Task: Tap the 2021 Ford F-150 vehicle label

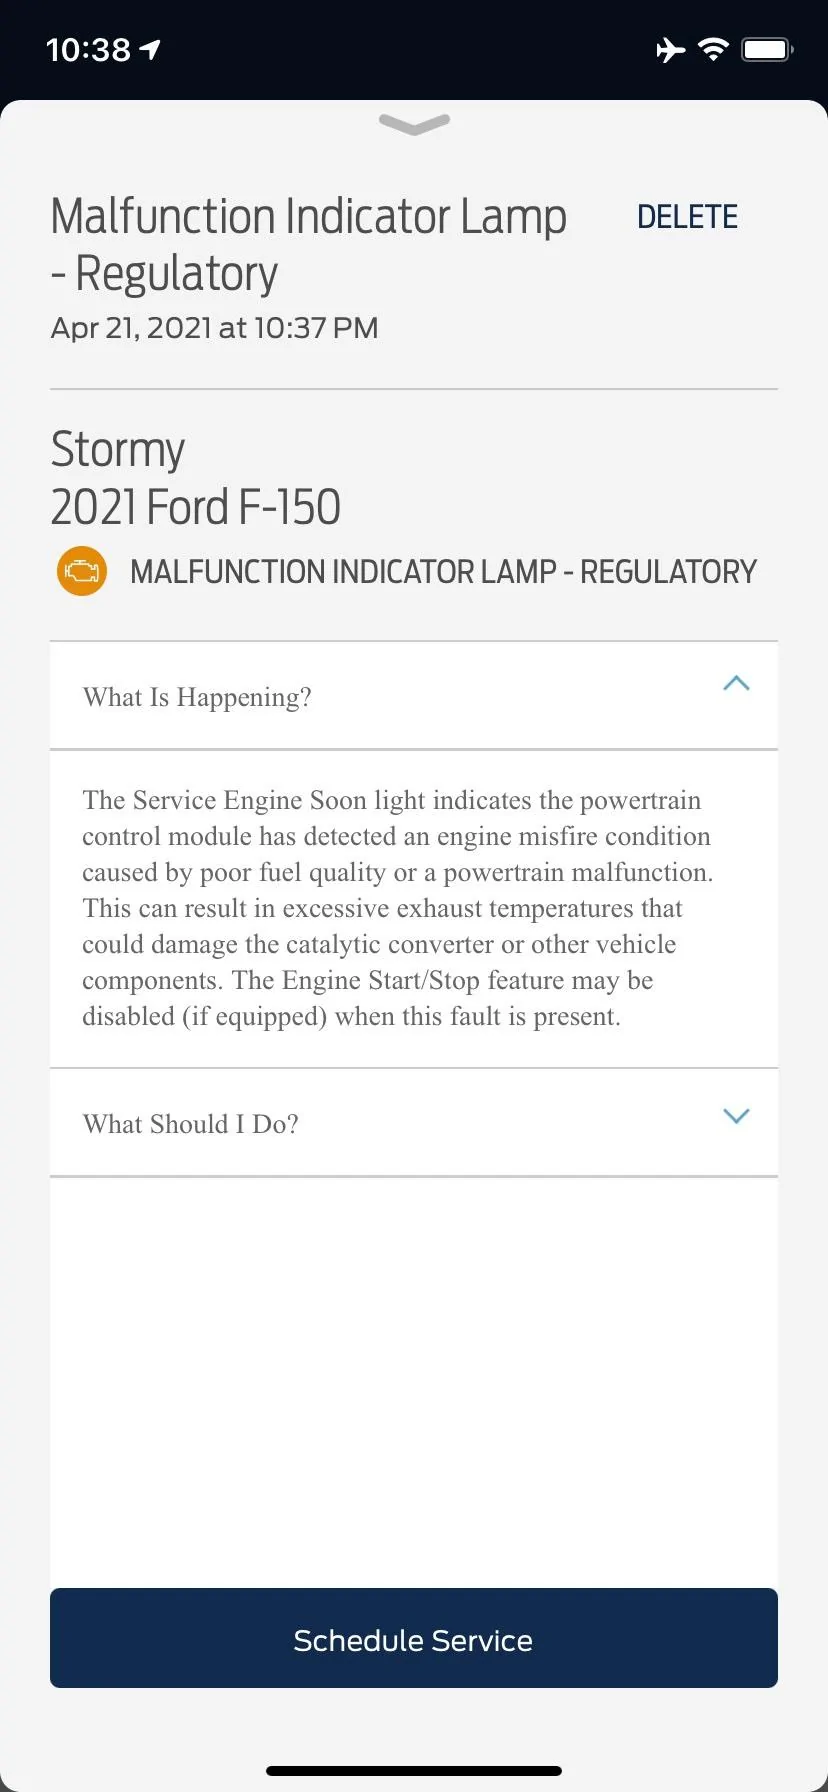Action: [x=196, y=507]
